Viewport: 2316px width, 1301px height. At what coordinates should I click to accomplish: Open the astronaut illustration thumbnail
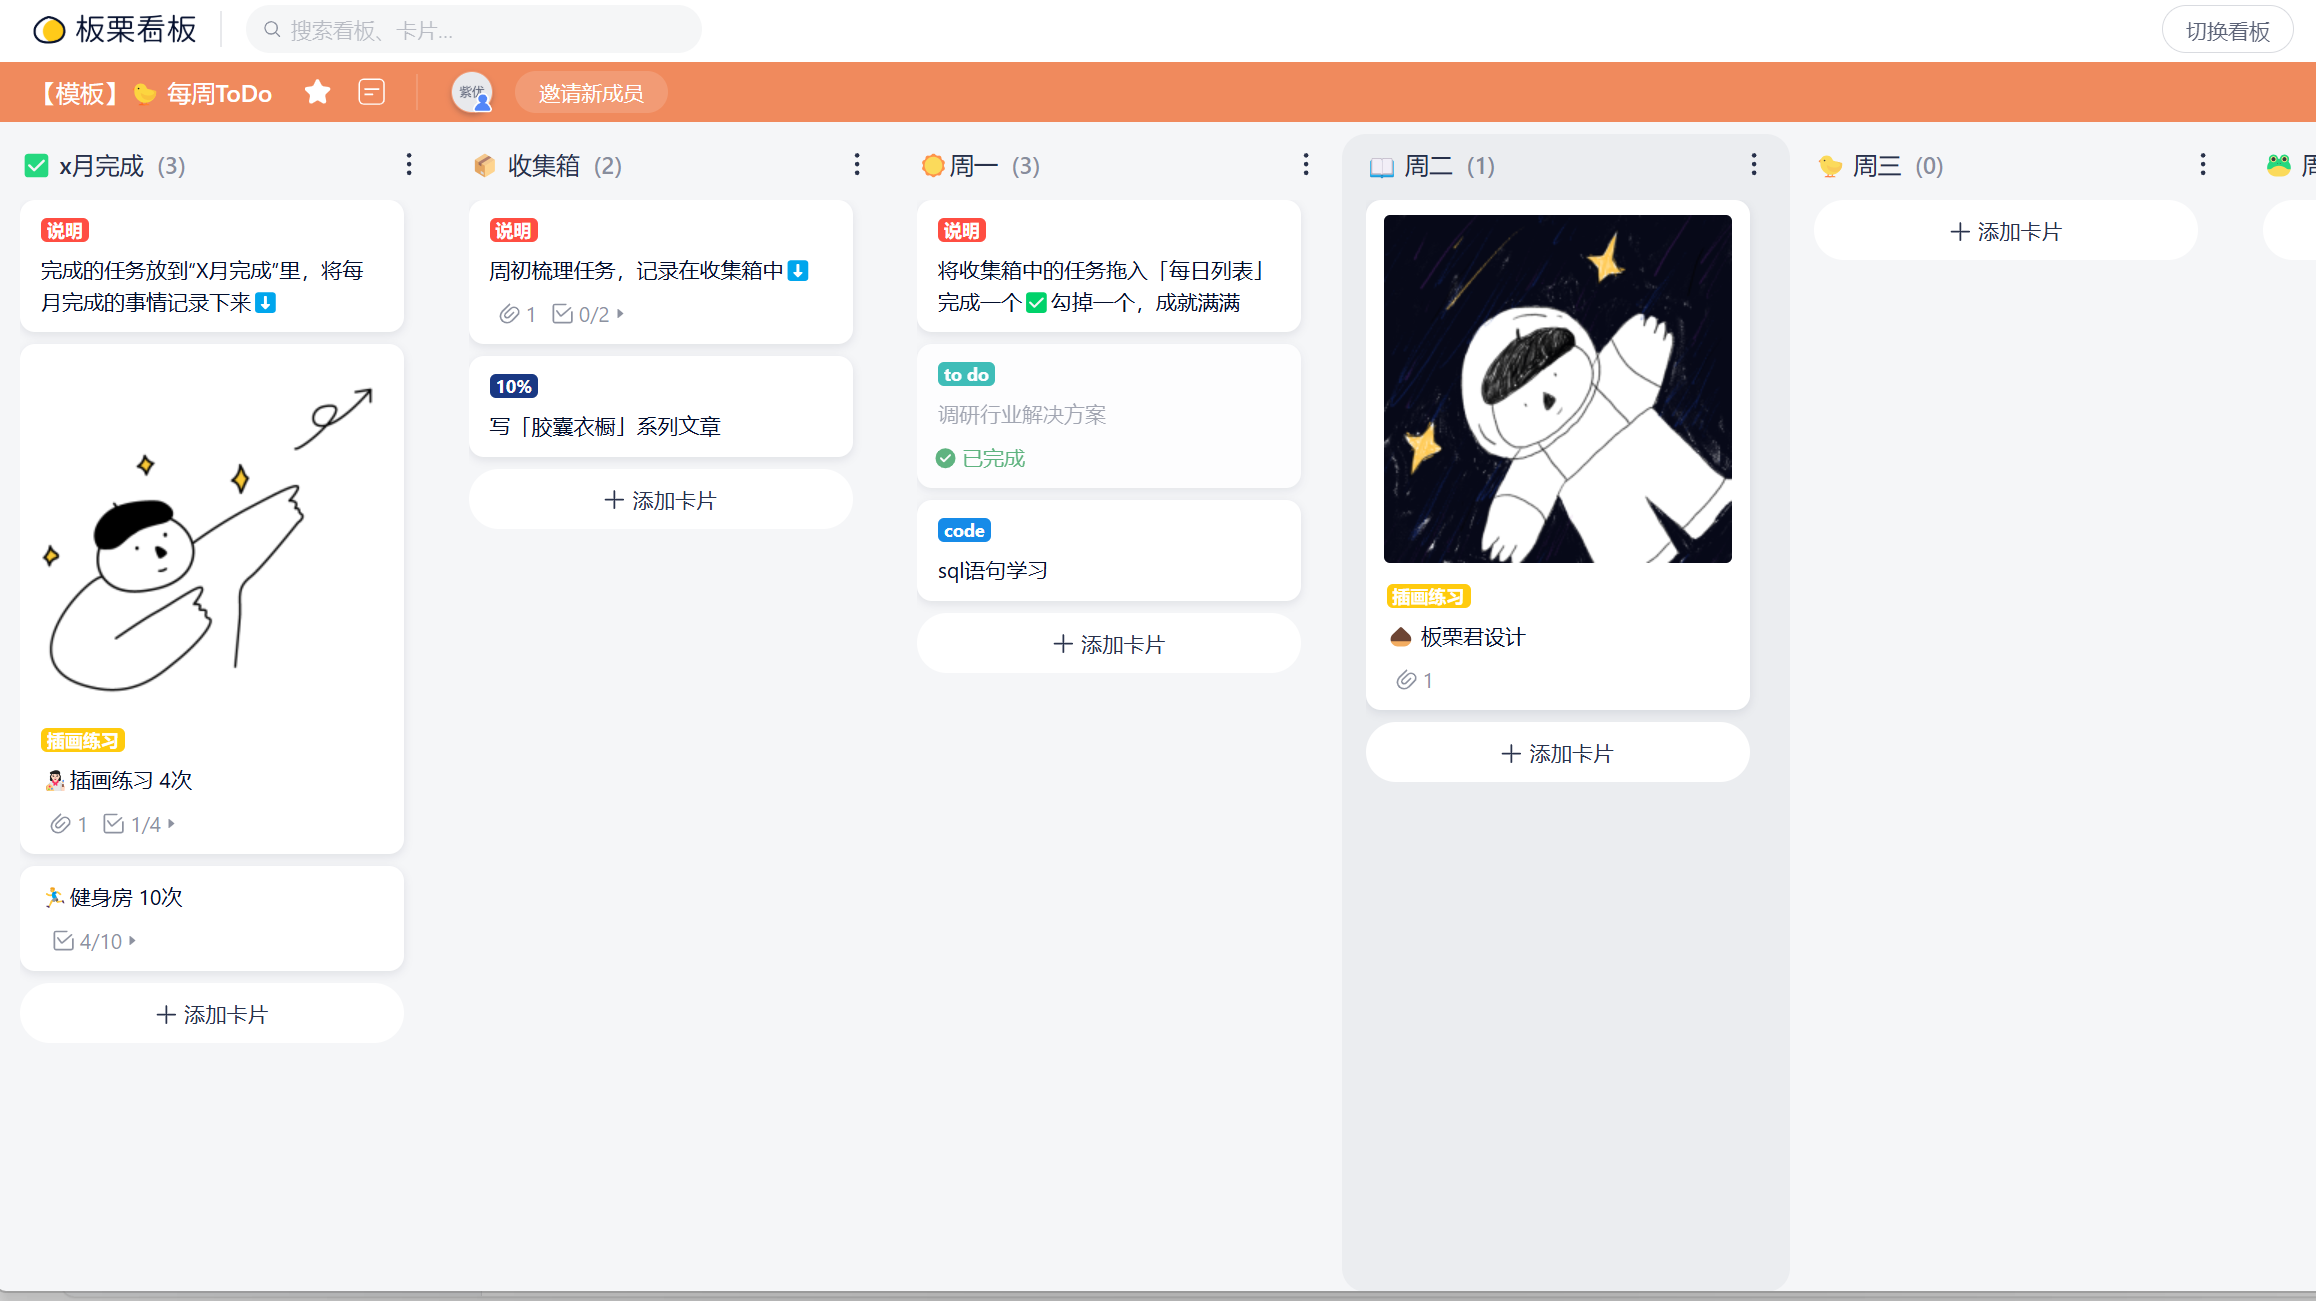click(1557, 389)
